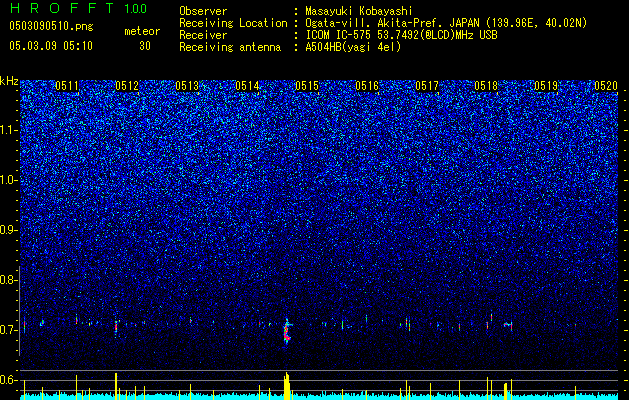Click the 1.0 kHz axis label
This screenshot has height=400, width=629.
[x=8, y=180]
